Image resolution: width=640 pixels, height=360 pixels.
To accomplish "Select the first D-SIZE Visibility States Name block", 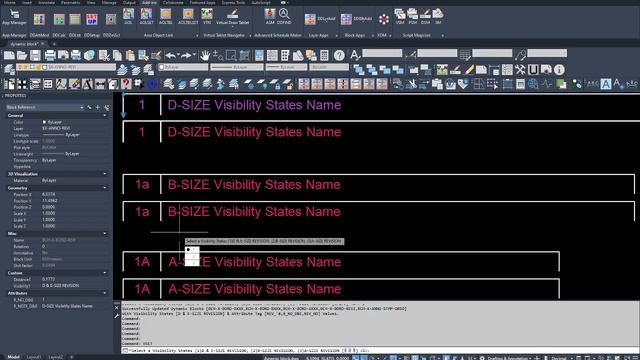I will pyautogui.click(x=254, y=105).
